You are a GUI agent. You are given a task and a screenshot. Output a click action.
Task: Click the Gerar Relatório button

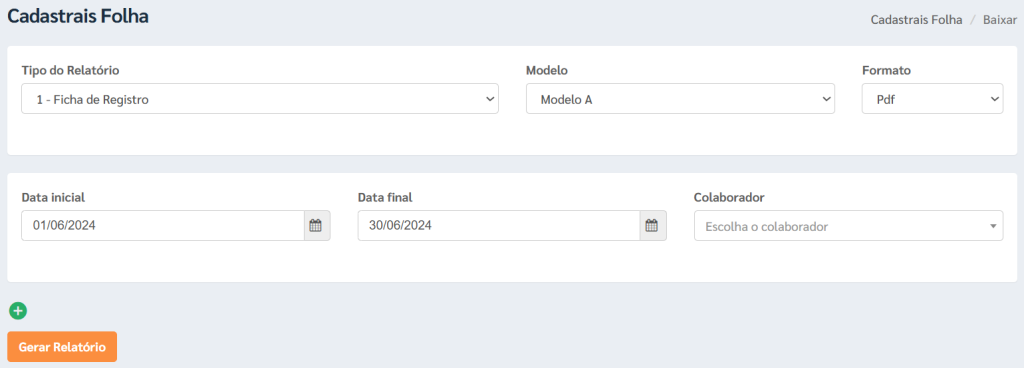pos(62,346)
